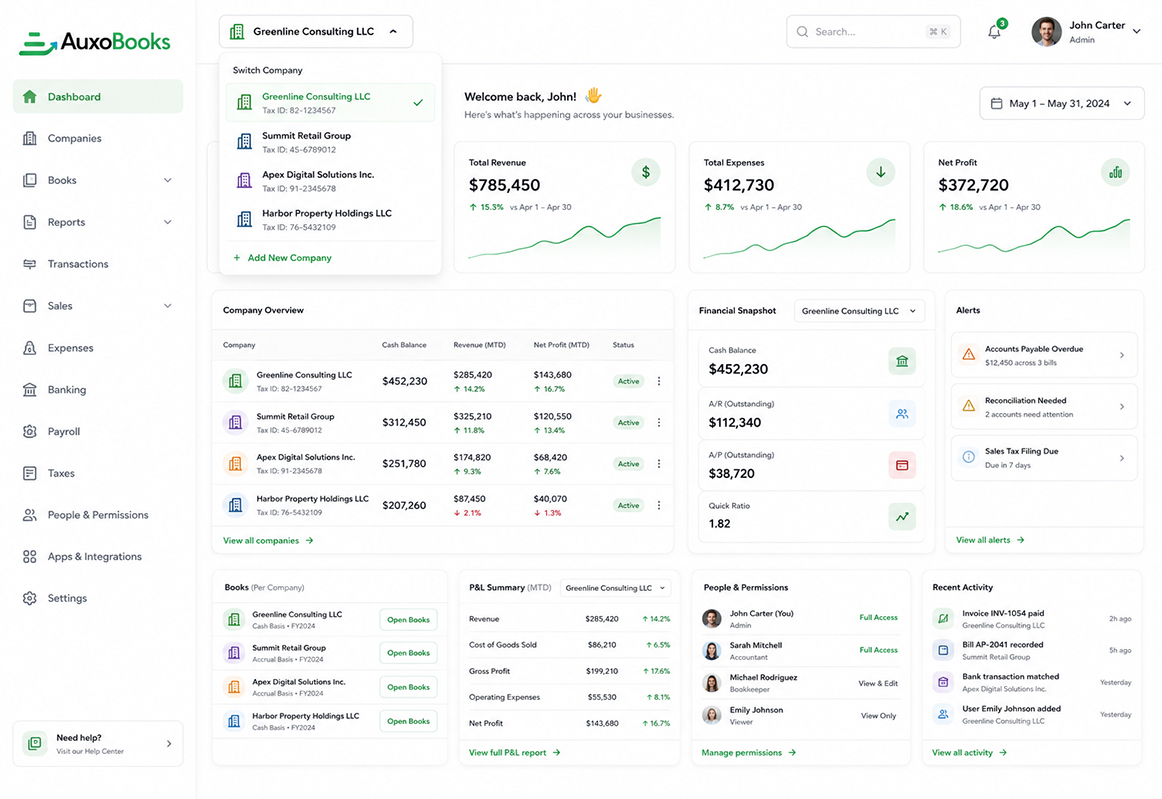The width and height of the screenshot is (1162, 799).
Task: Open People & Permissions in sidebar
Action: tap(98, 515)
